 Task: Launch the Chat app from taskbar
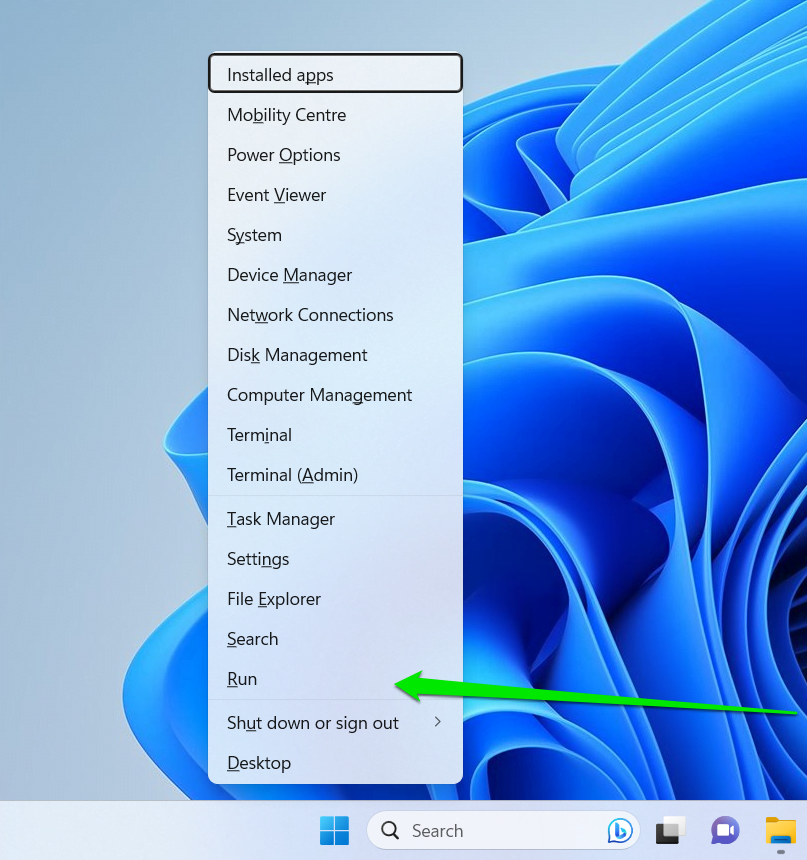click(724, 830)
